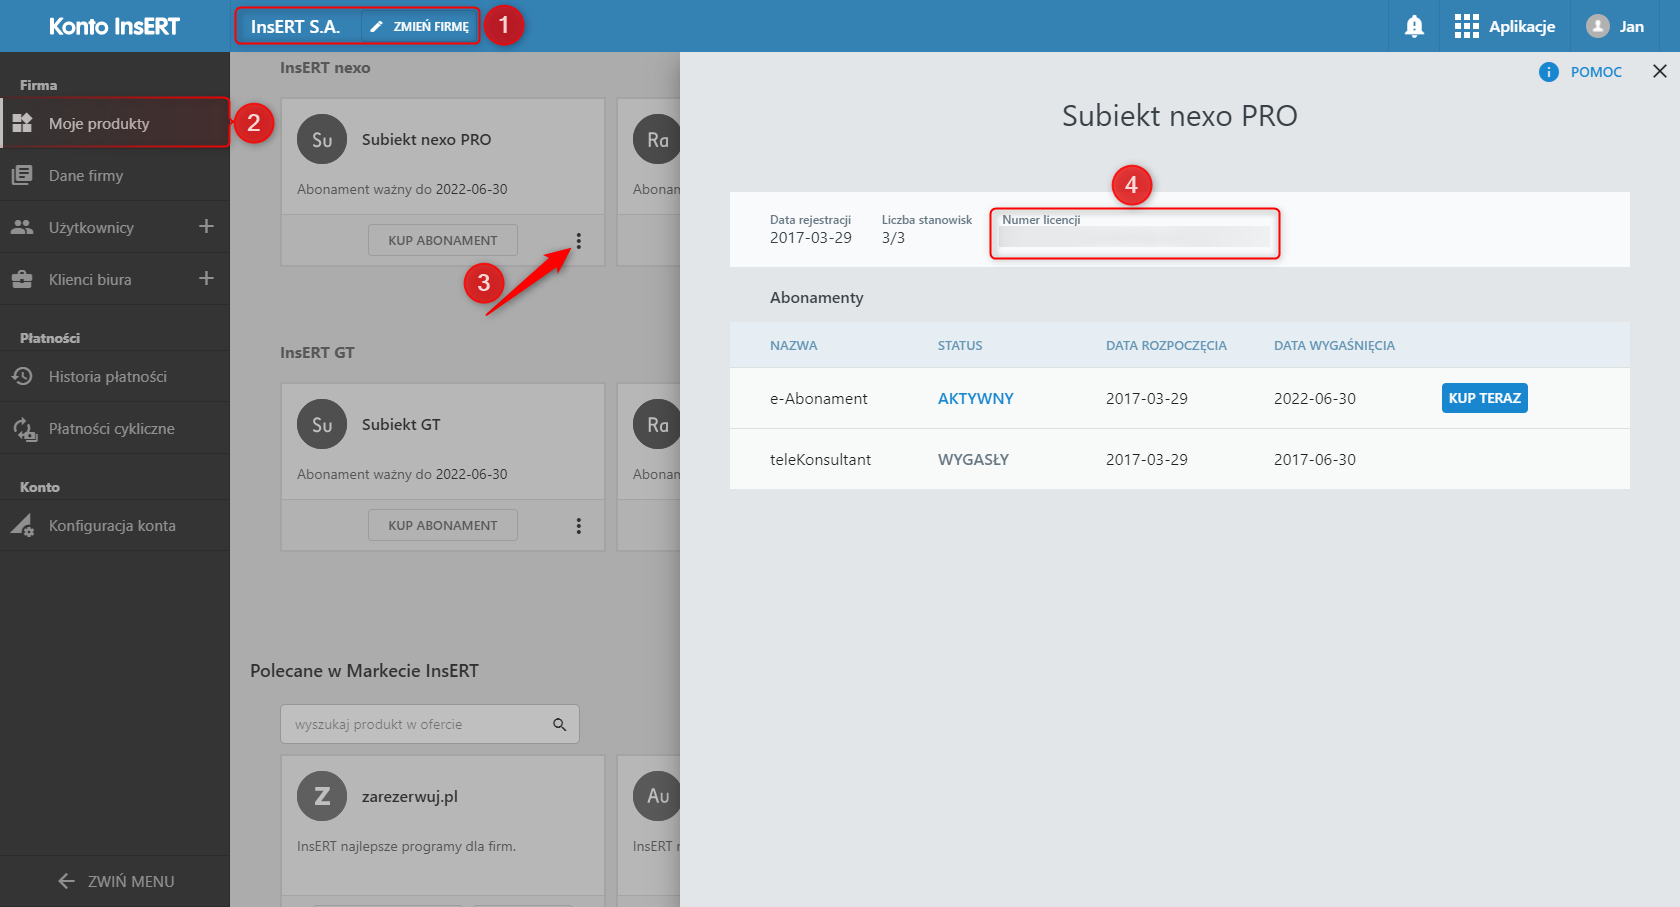
Task: Click the Subiekt nexo PRO Su avatar
Action: [x=322, y=140]
